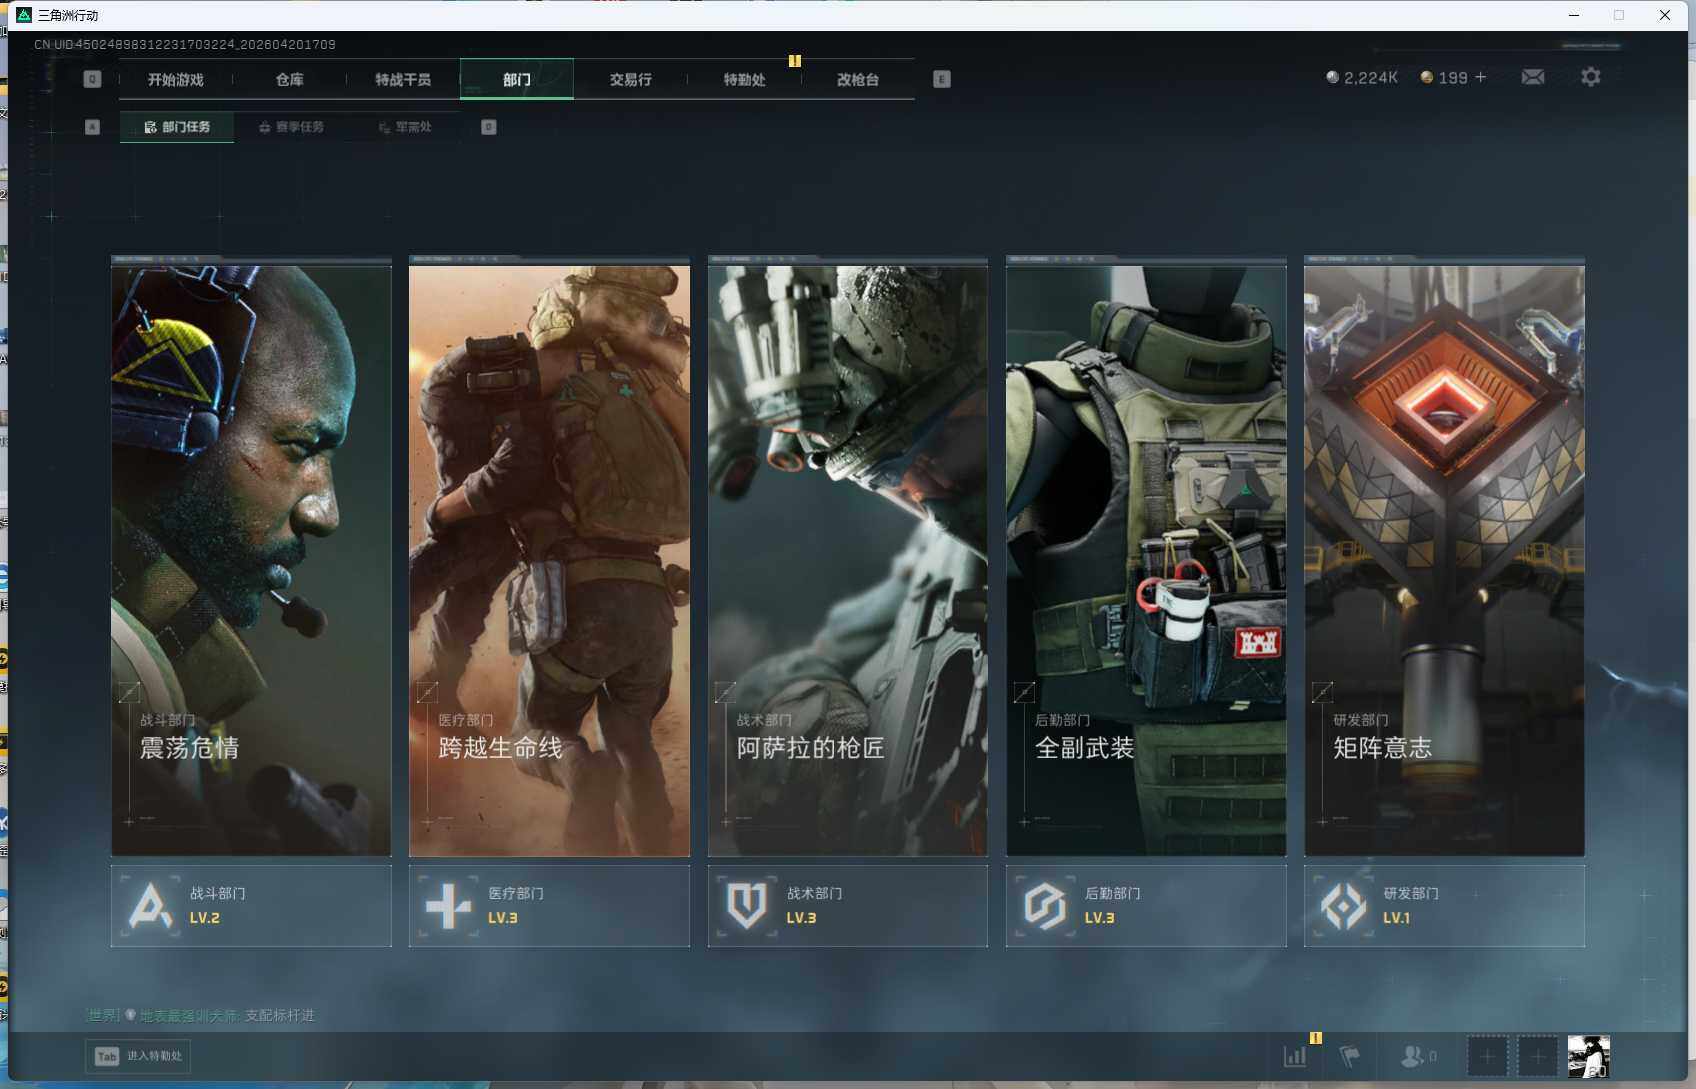Click the 矩阵意志 title text

coord(1382,748)
